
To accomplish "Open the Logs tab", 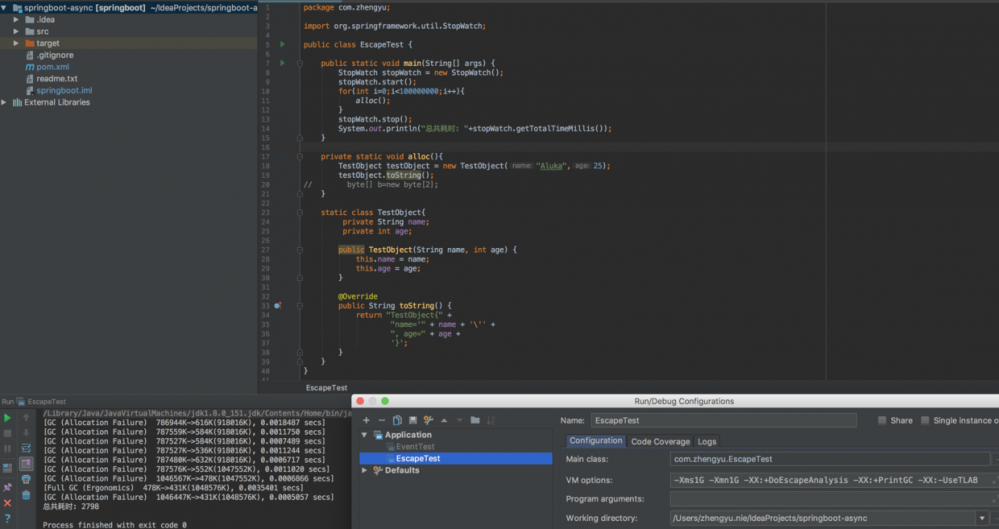I will pyautogui.click(x=707, y=441).
